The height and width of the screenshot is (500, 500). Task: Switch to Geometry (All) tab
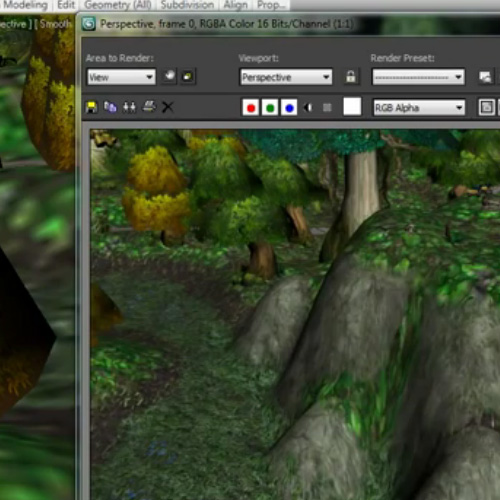point(118,5)
